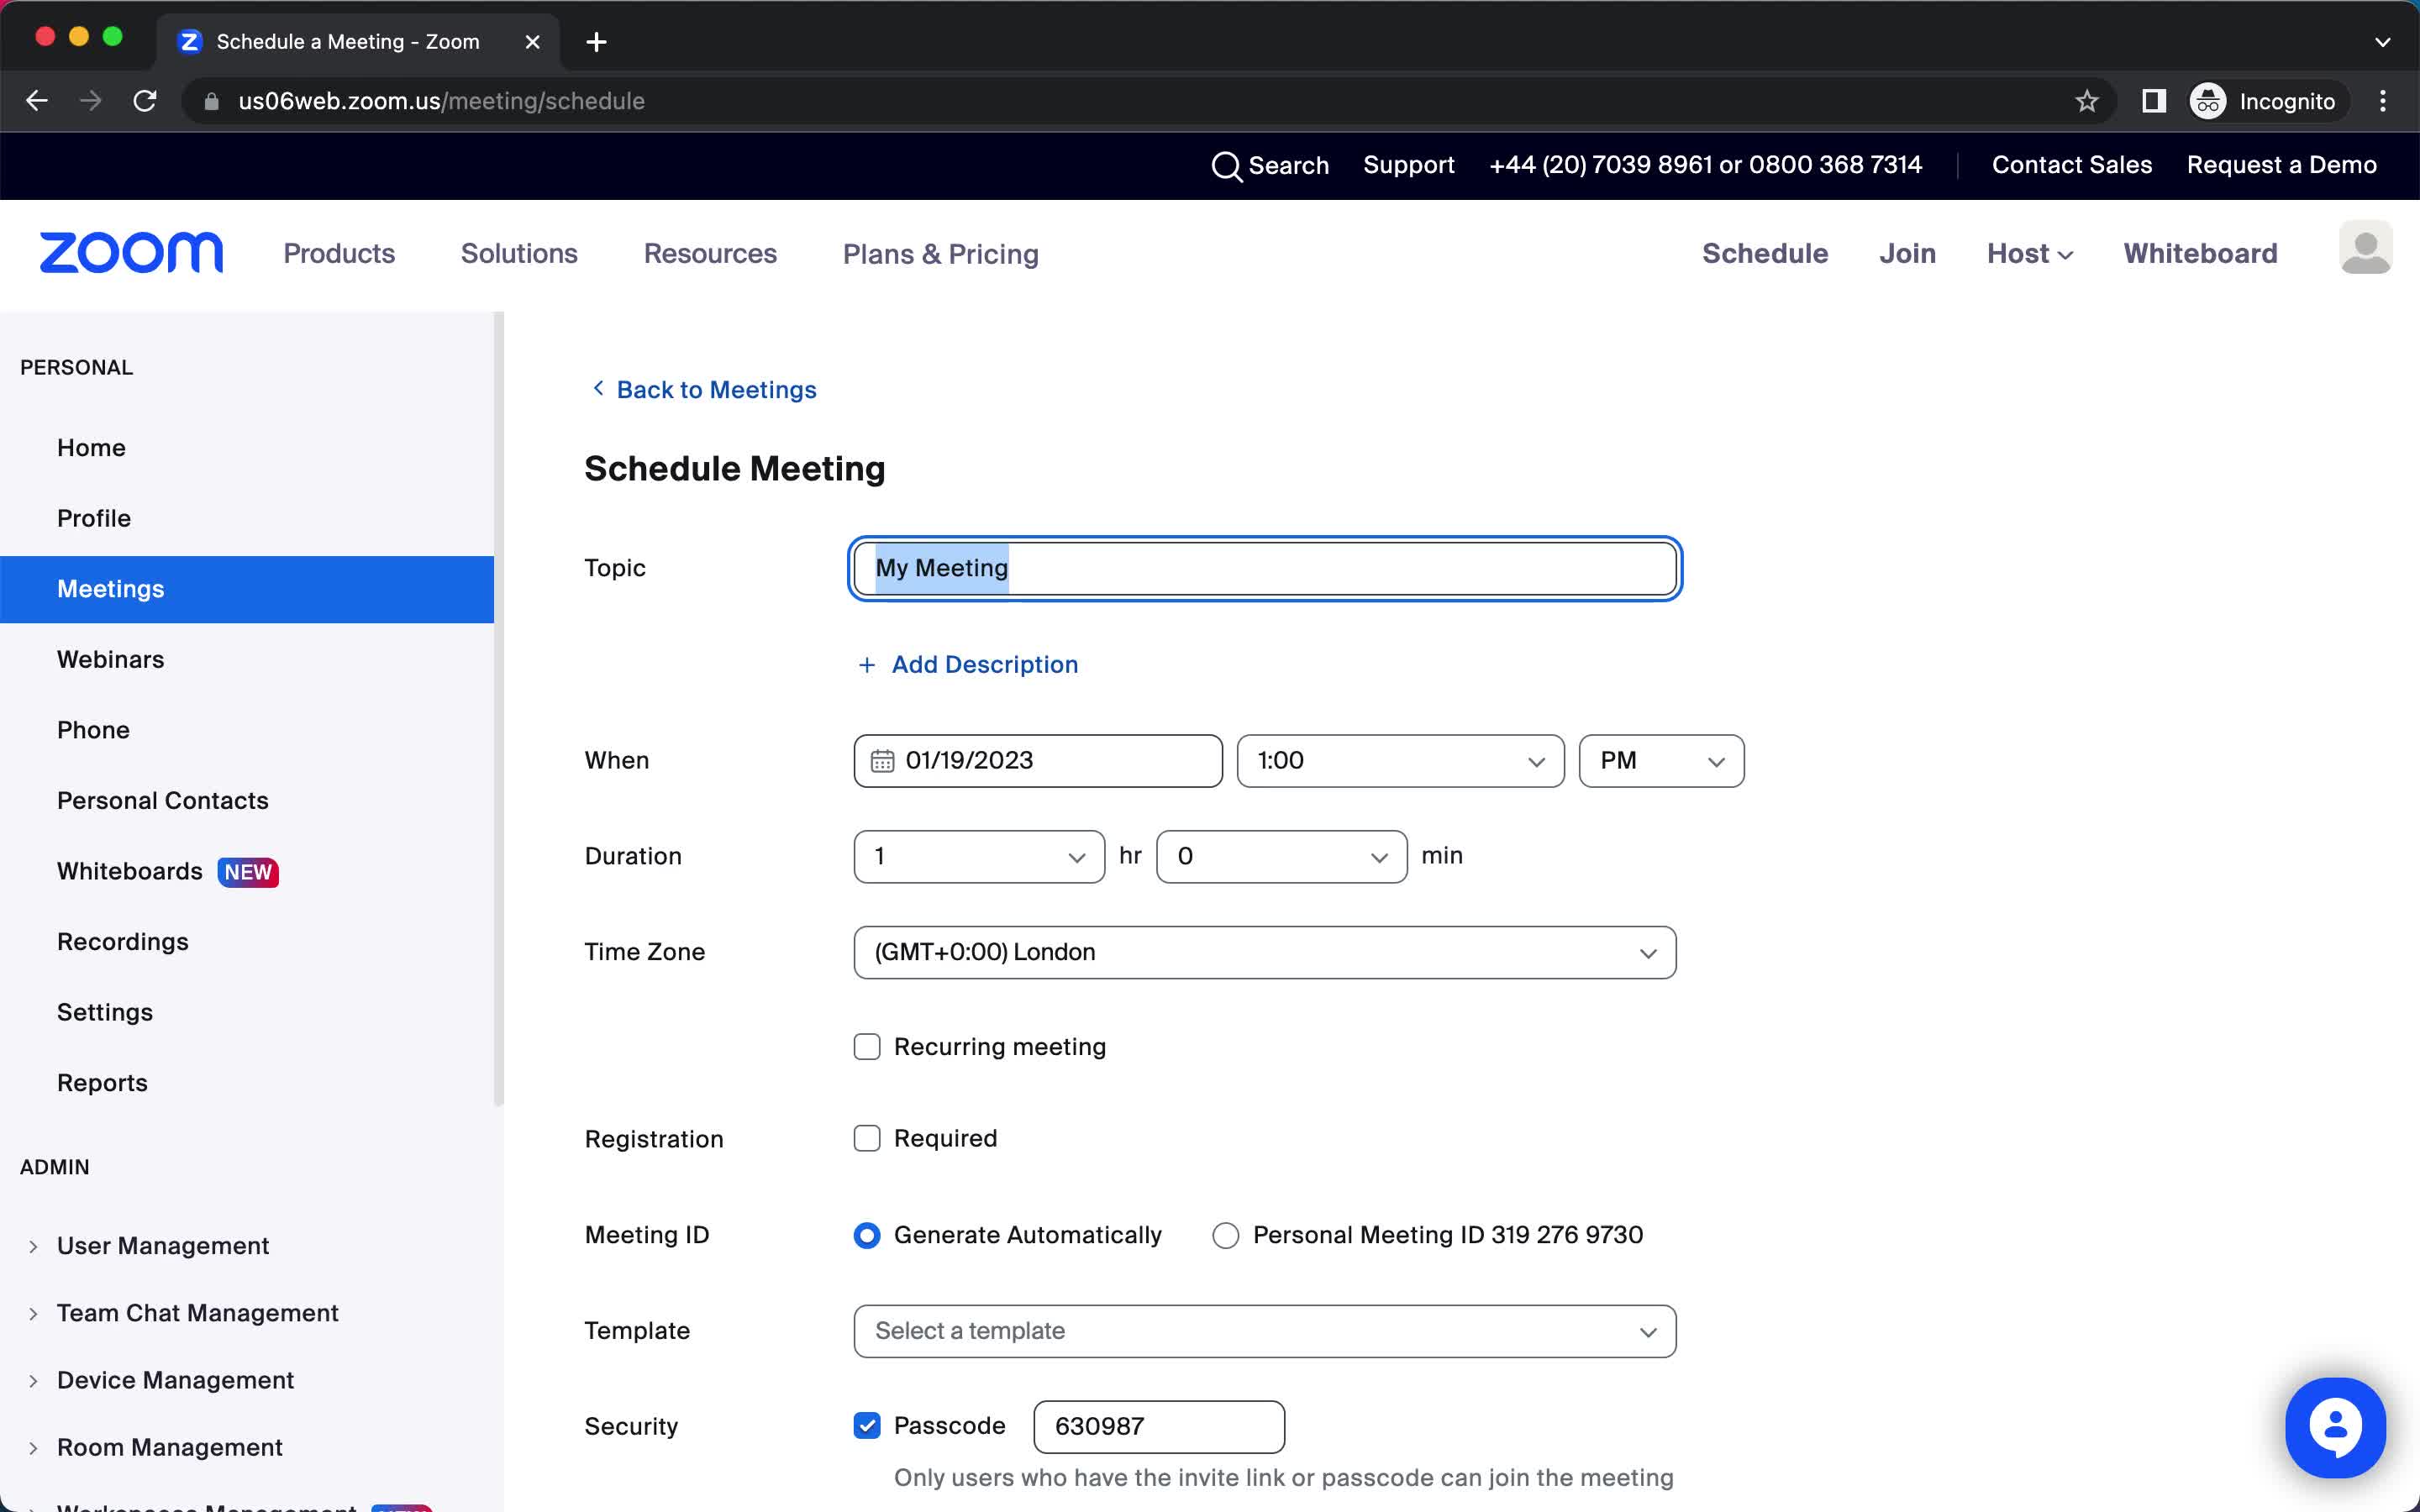Image resolution: width=2420 pixels, height=1512 pixels.
Task: Click the Webinars sidebar menu item
Action: pyautogui.click(x=110, y=659)
